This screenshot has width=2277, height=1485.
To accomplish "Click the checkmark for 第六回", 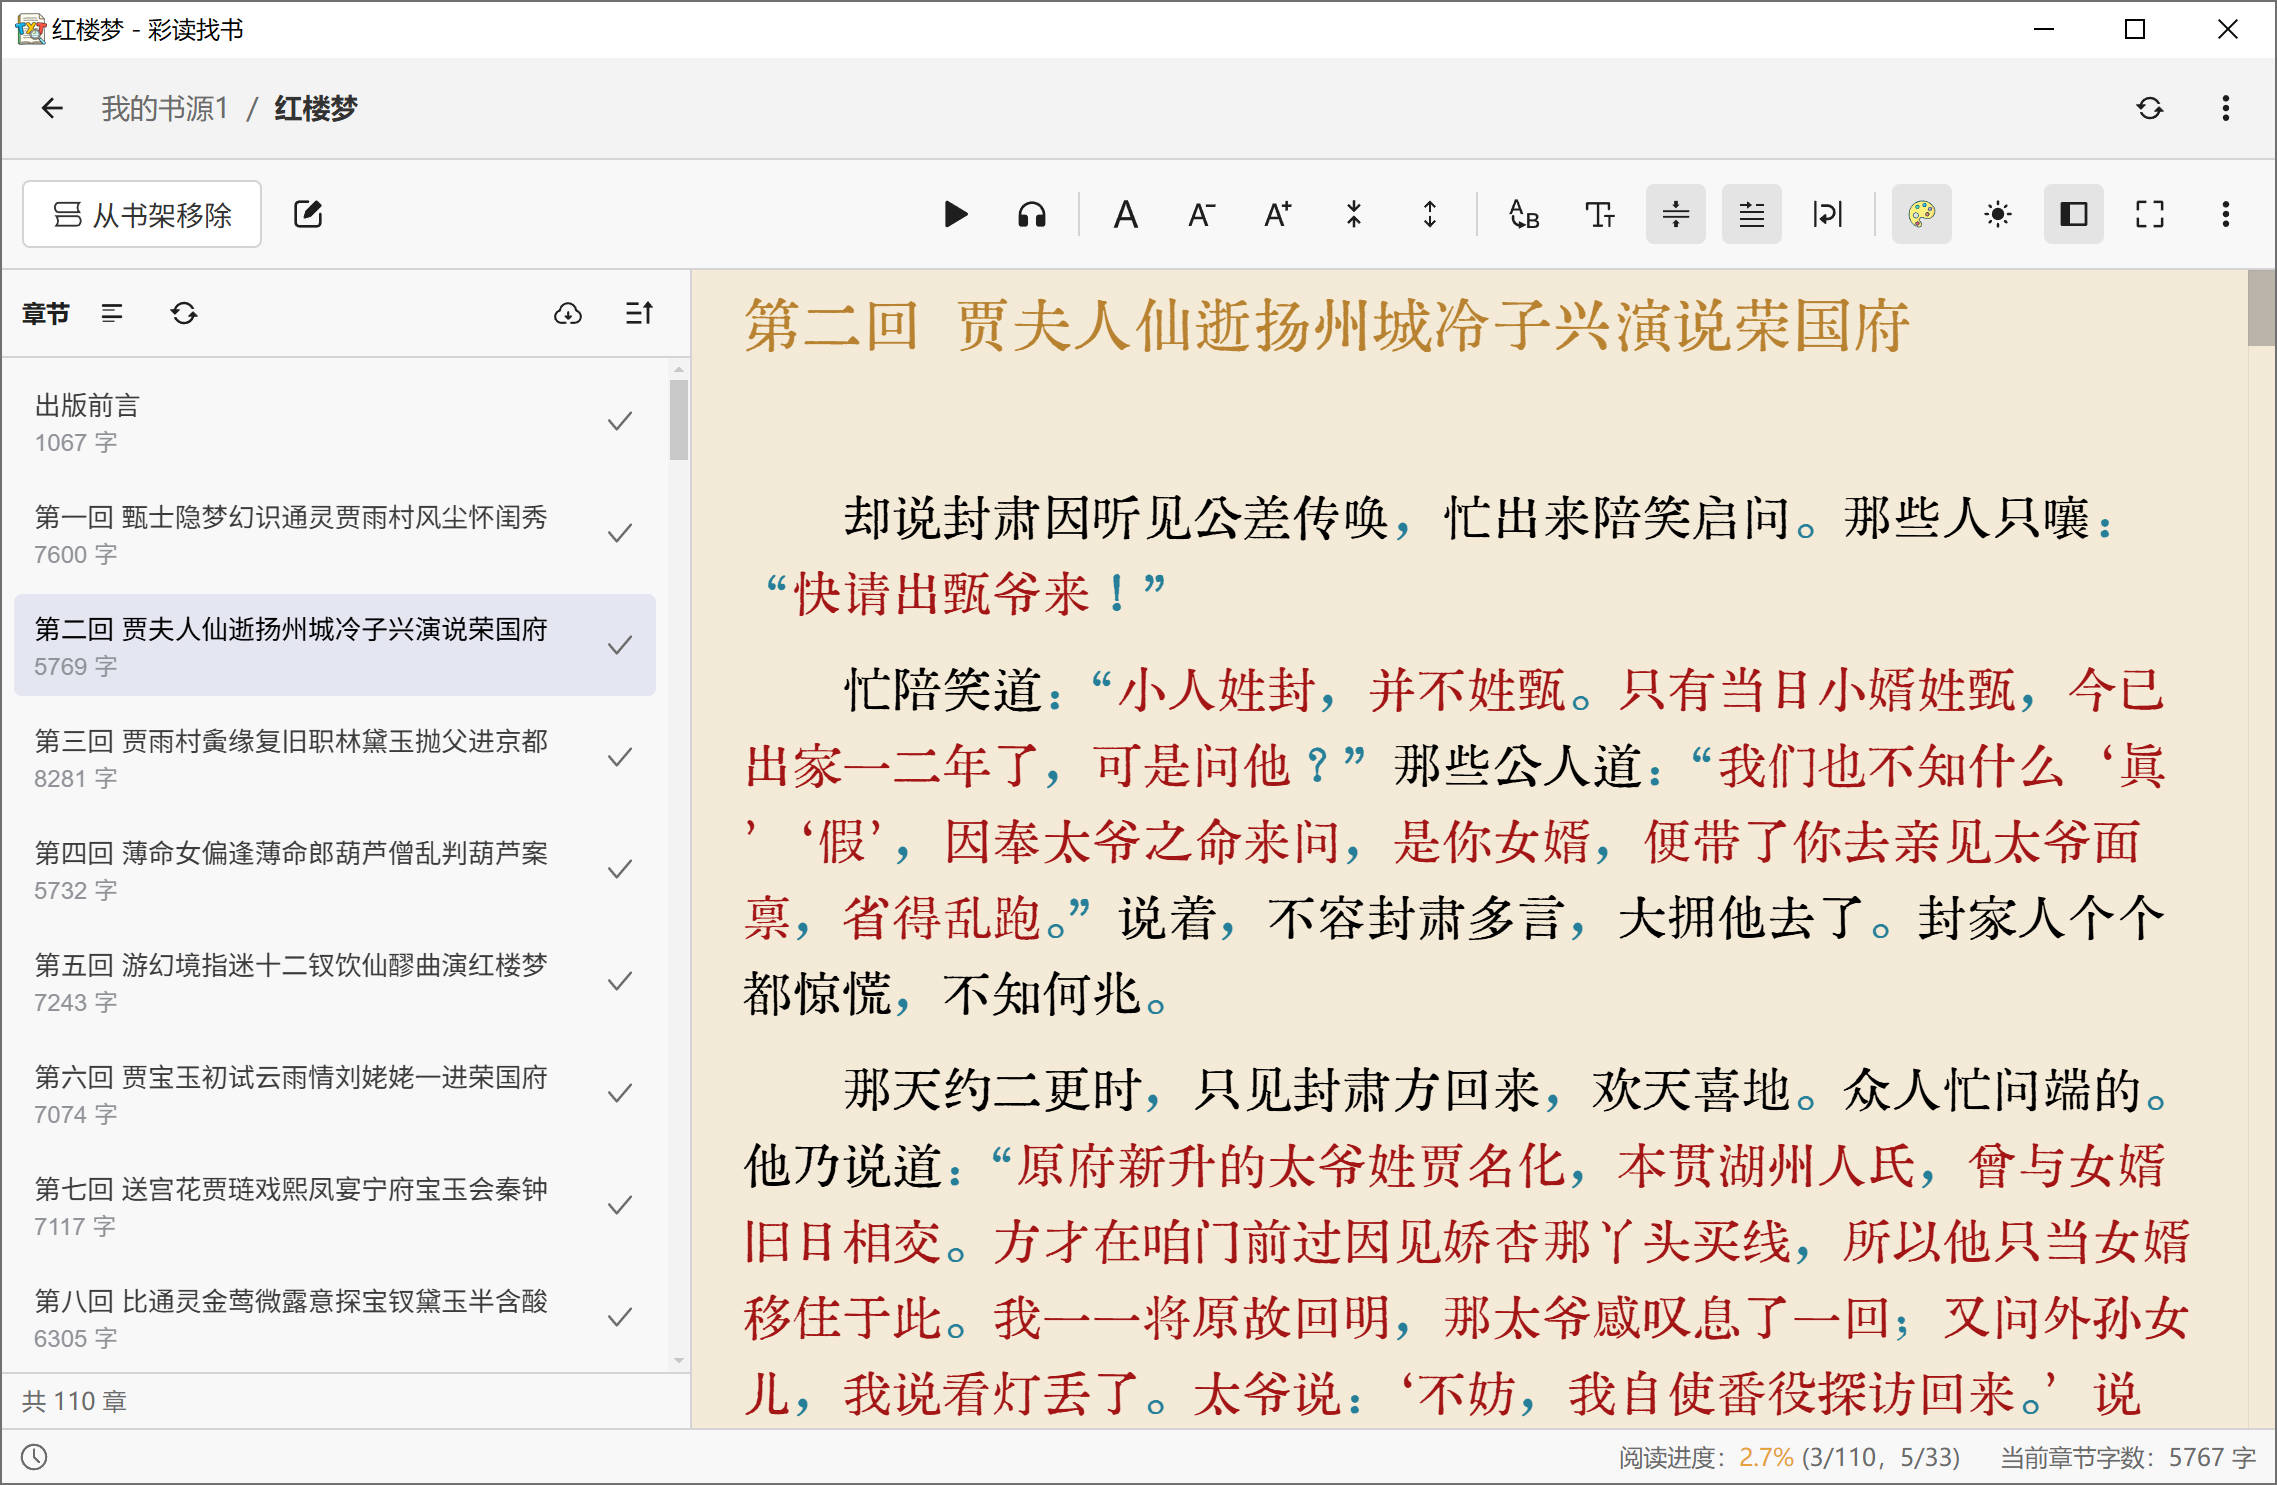I will pyautogui.click(x=620, y=1094).
